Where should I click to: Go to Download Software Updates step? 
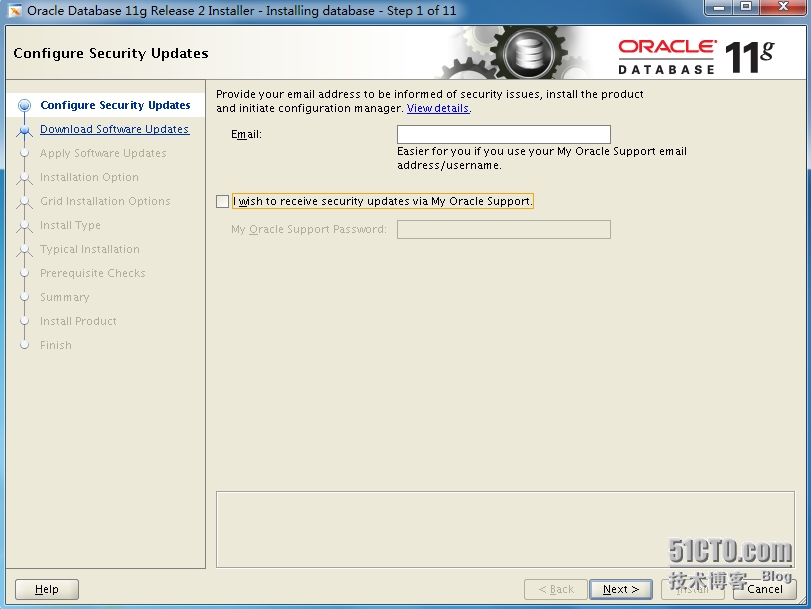coord(114,129)
